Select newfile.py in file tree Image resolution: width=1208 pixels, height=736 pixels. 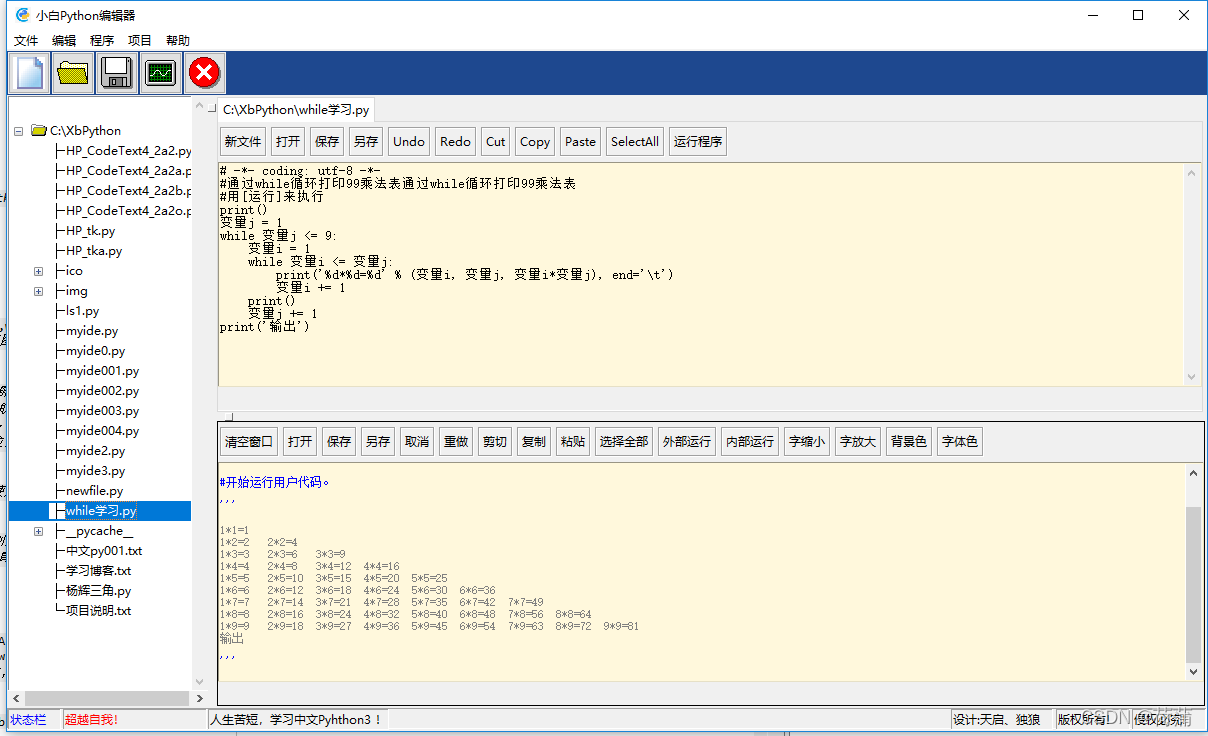point(95,491)
